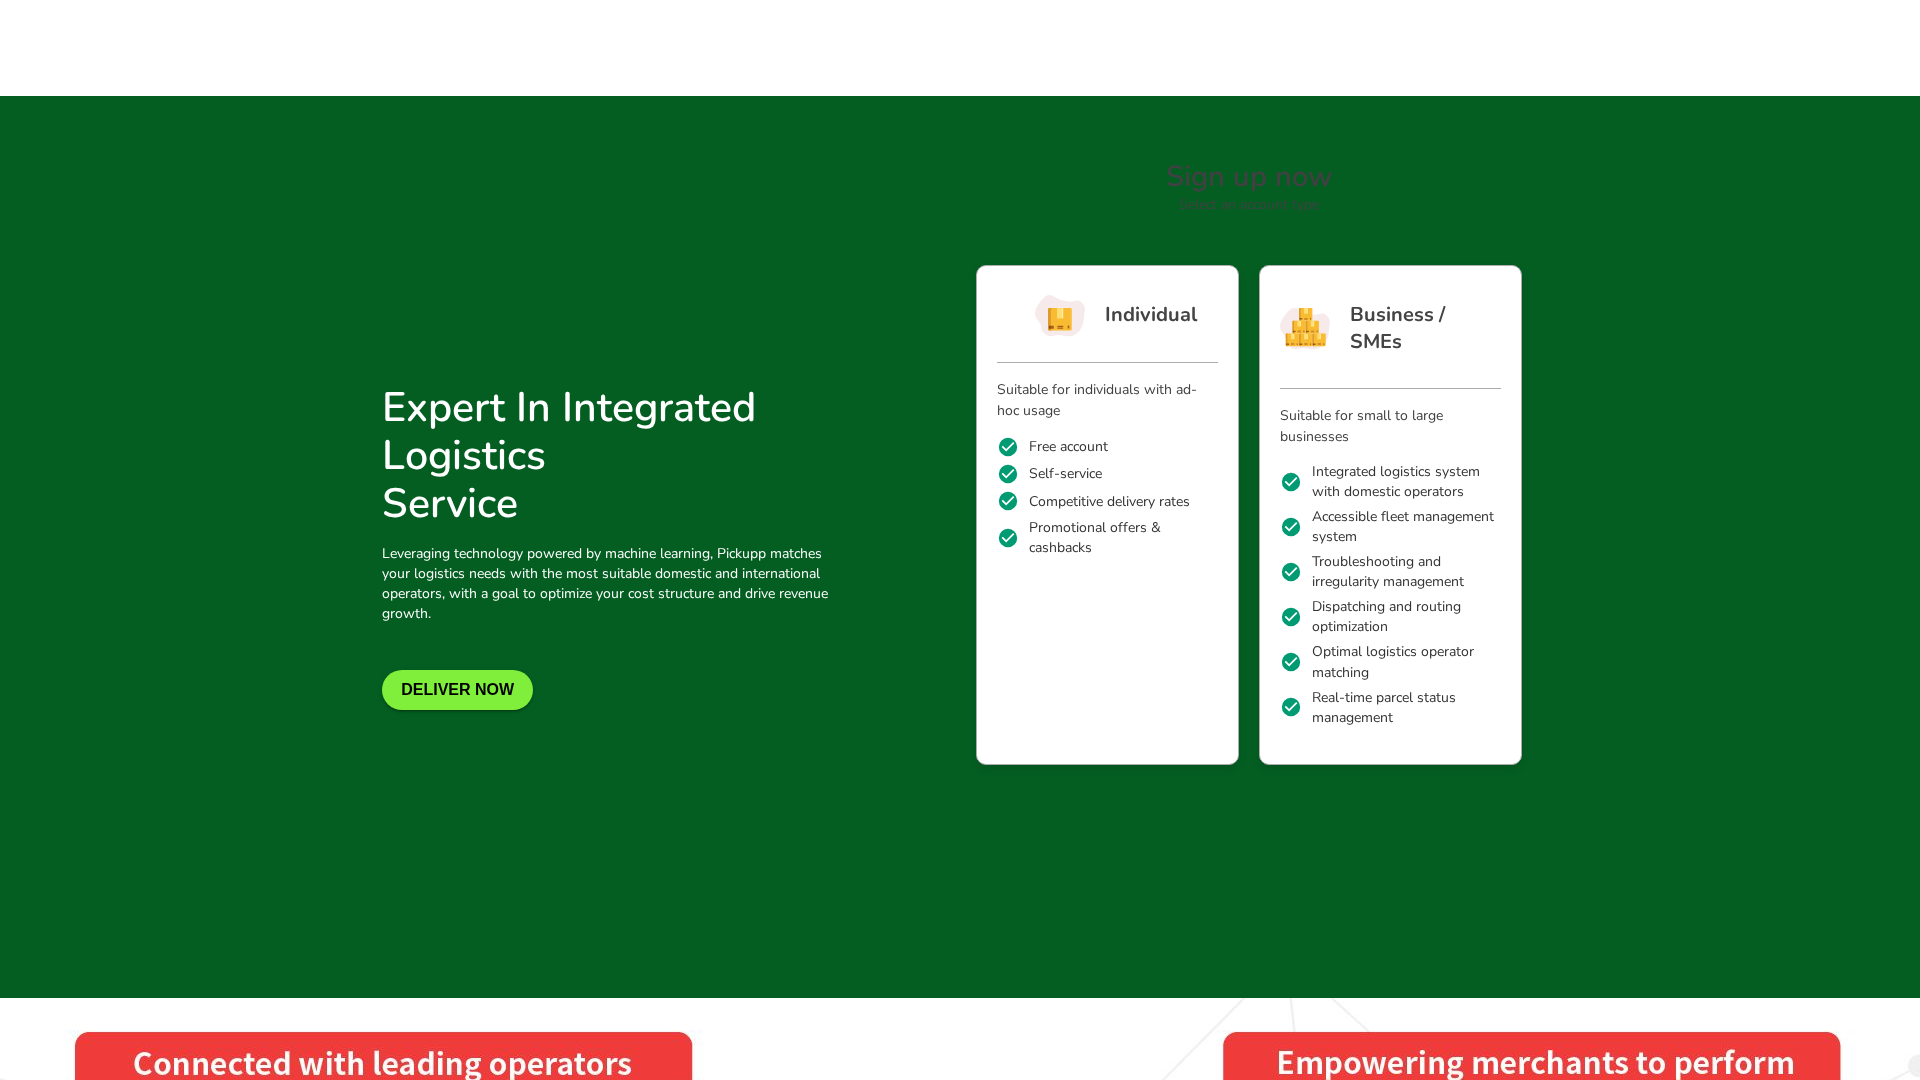Click 'Integrated logistics system with domestic operators'
The height and width of the screenshot is (1080, 1920).
point(1396,482)
